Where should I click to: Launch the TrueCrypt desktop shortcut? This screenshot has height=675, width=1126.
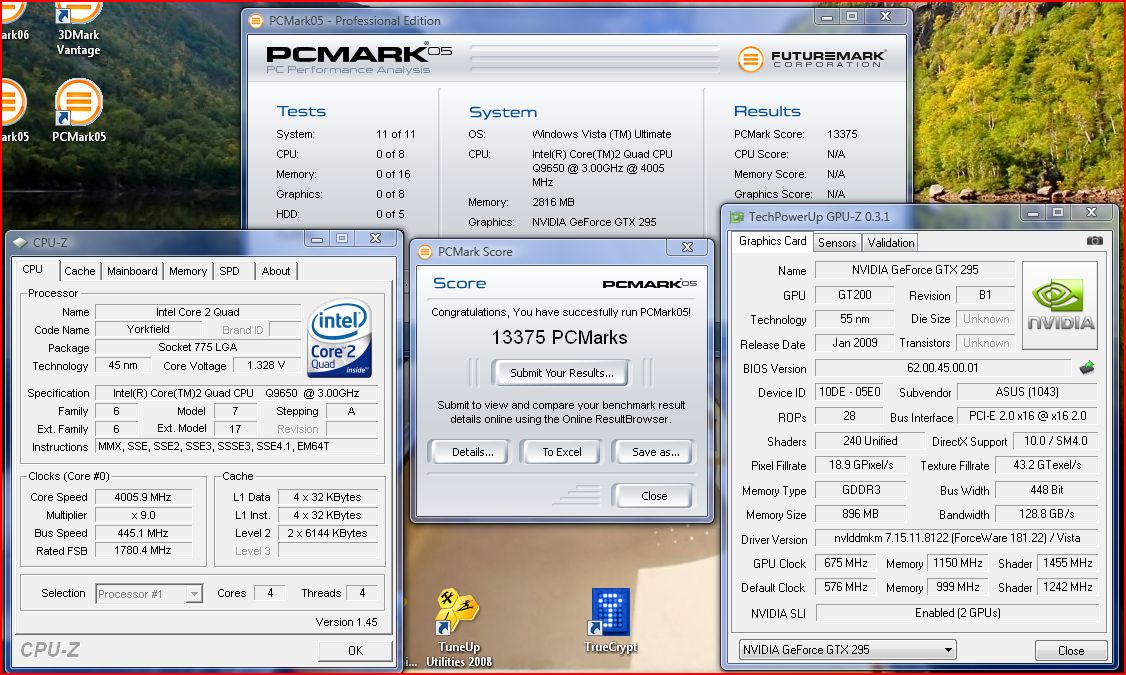point(610,621)
